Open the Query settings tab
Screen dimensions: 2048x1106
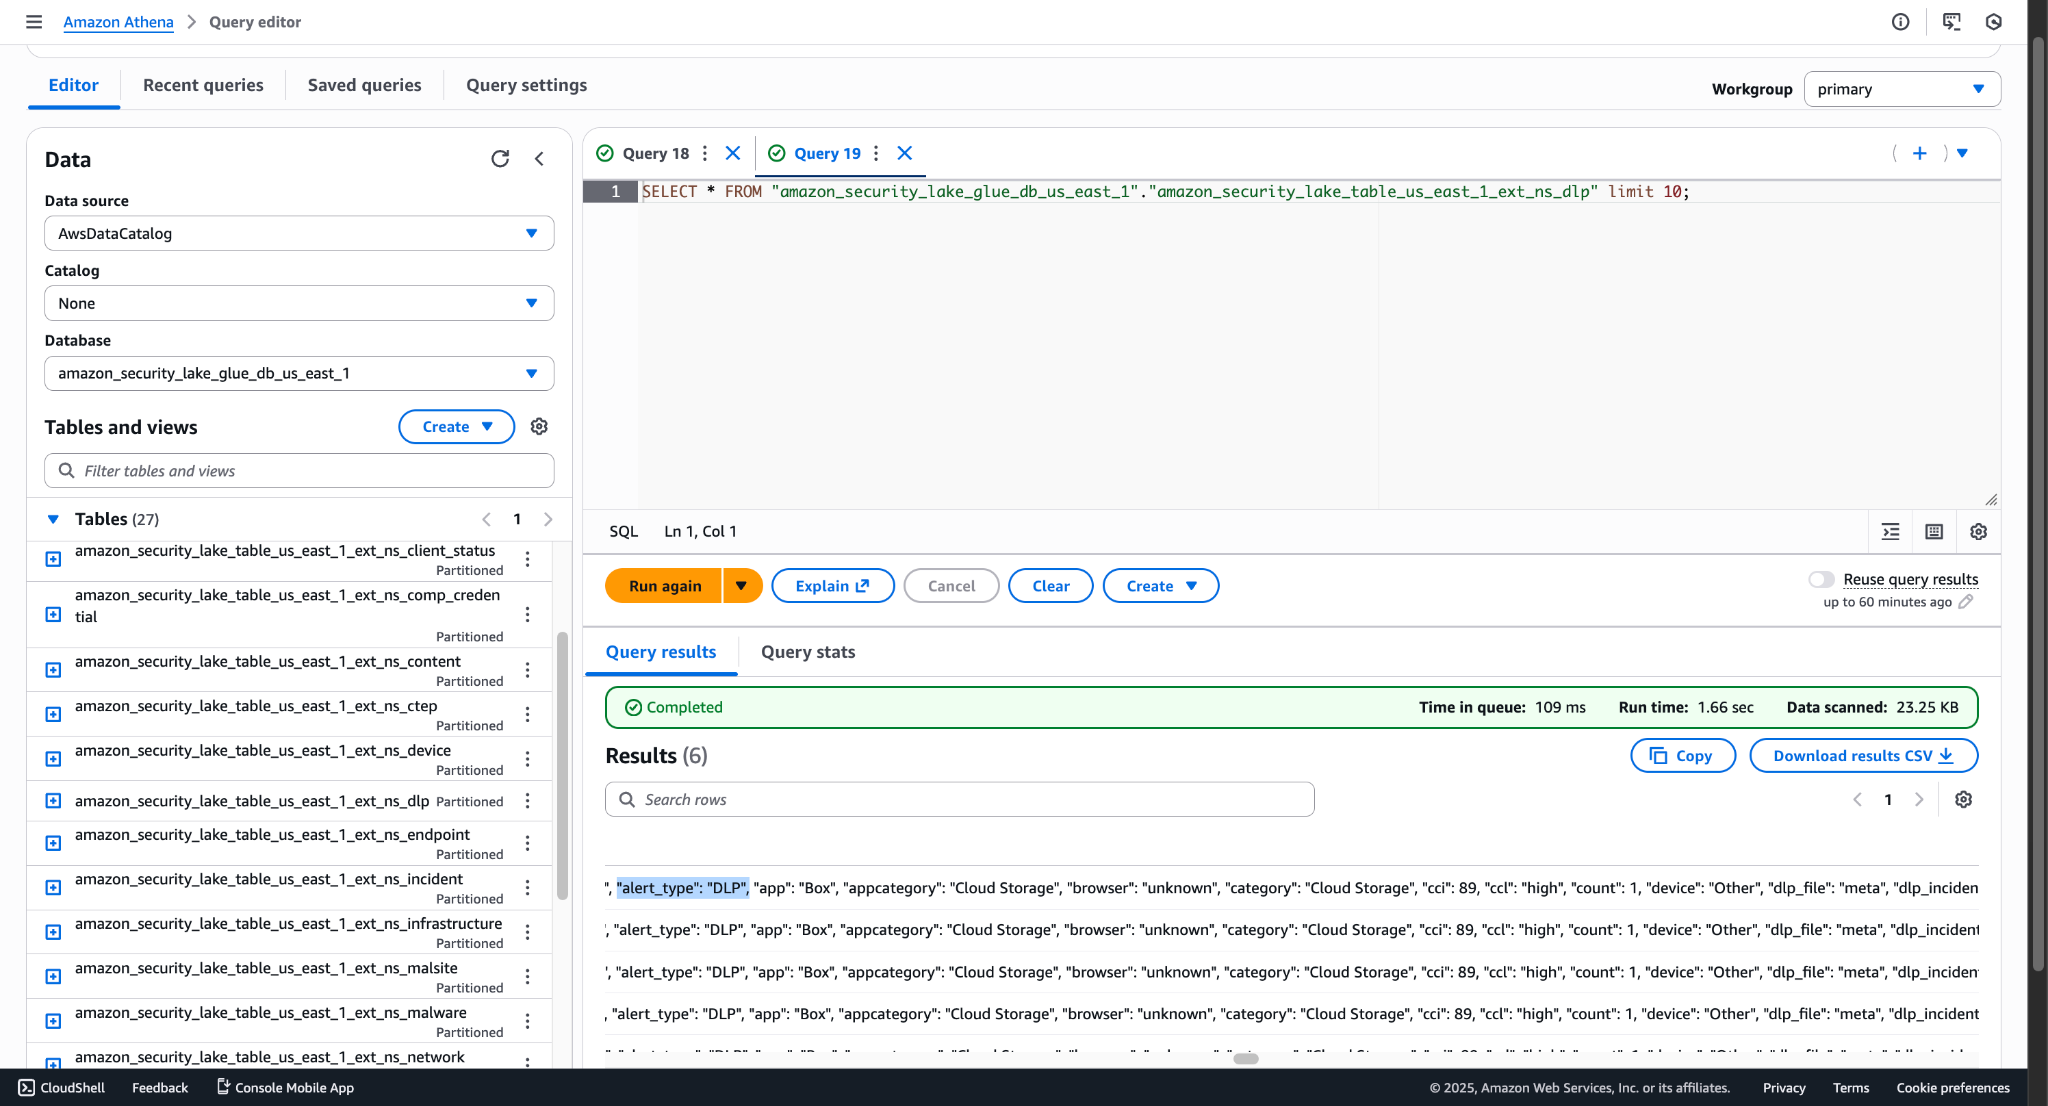tap(526, 85)
